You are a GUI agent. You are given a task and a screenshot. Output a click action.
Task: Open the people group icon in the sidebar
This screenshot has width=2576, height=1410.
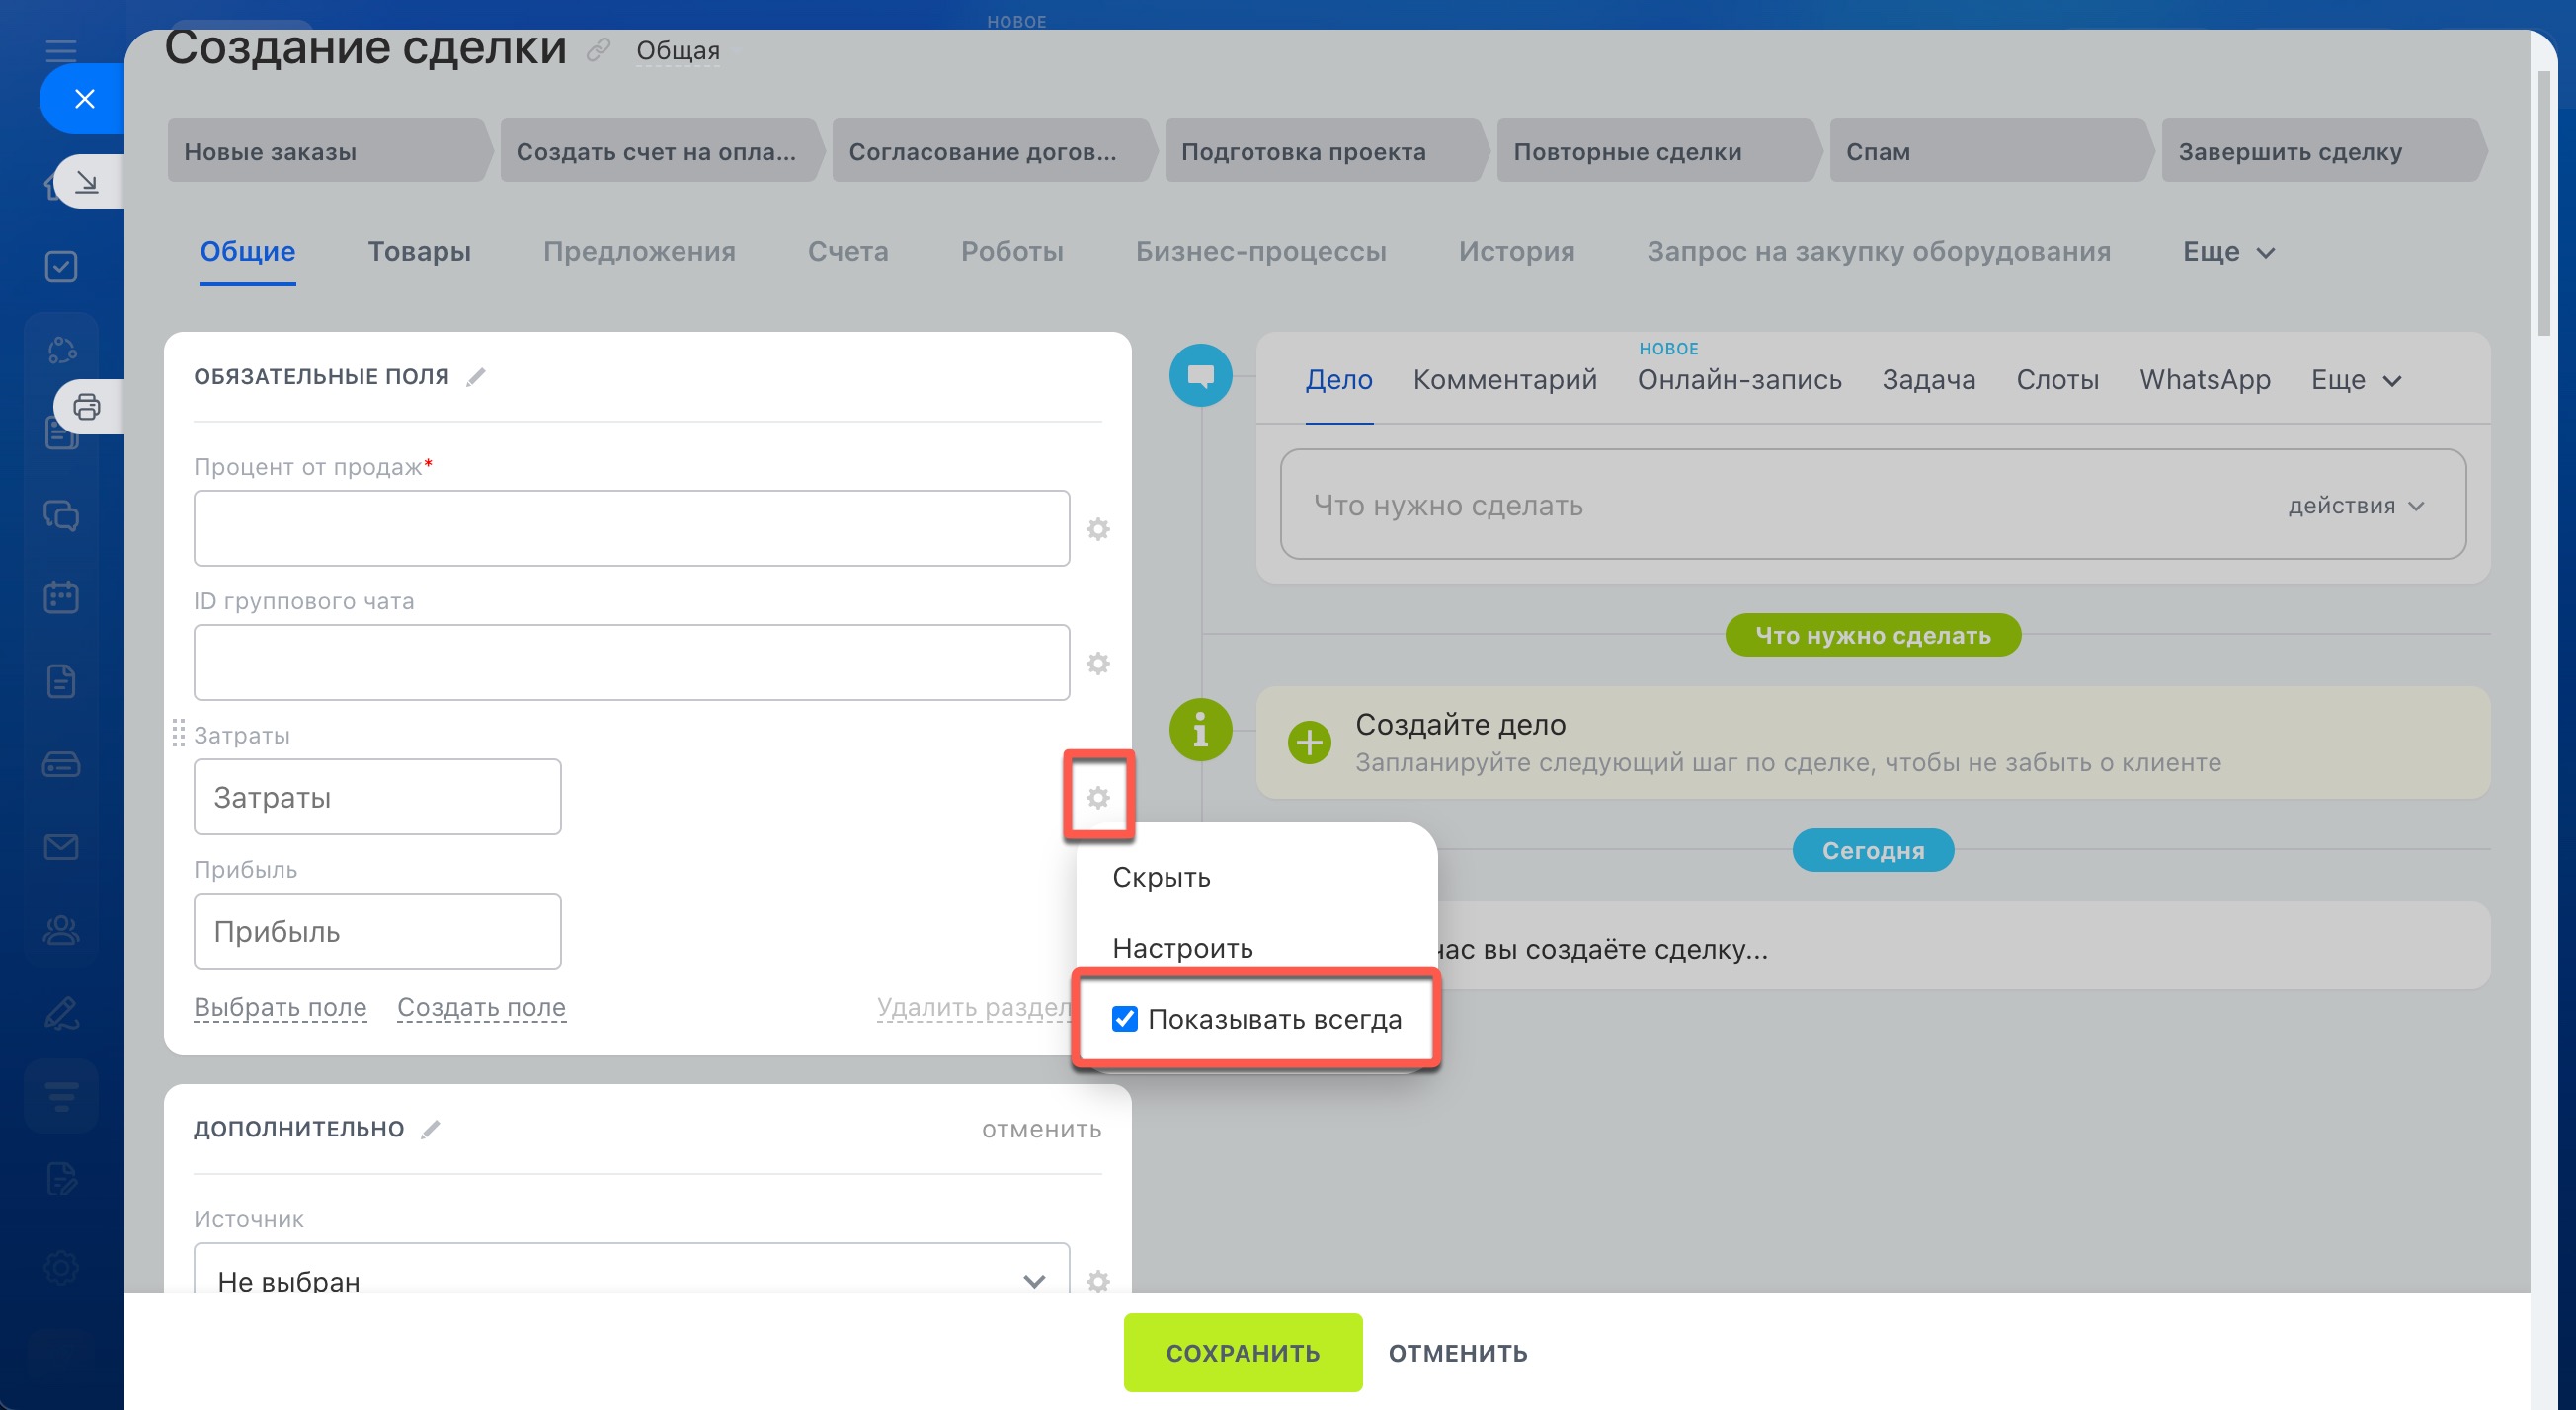[x=61, y=931]
